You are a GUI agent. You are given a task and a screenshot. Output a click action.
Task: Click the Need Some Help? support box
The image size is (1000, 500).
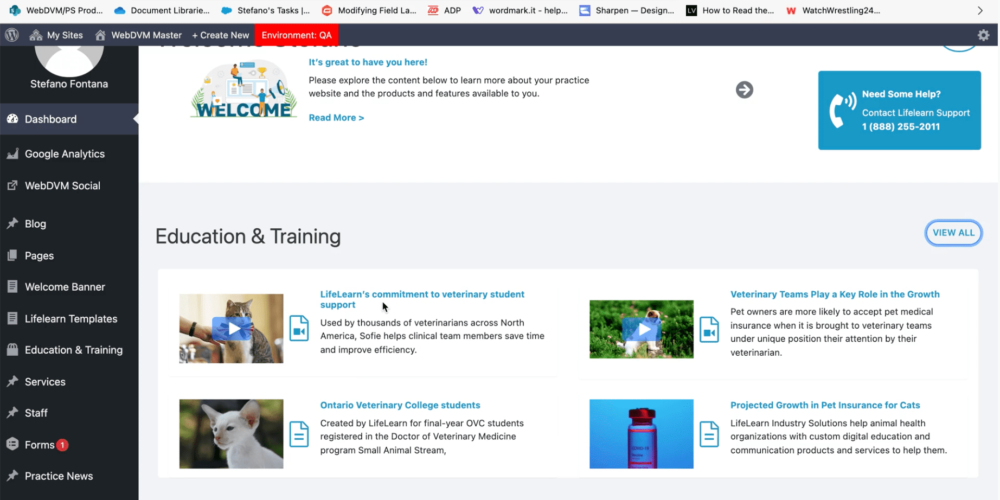click(899, 110)
